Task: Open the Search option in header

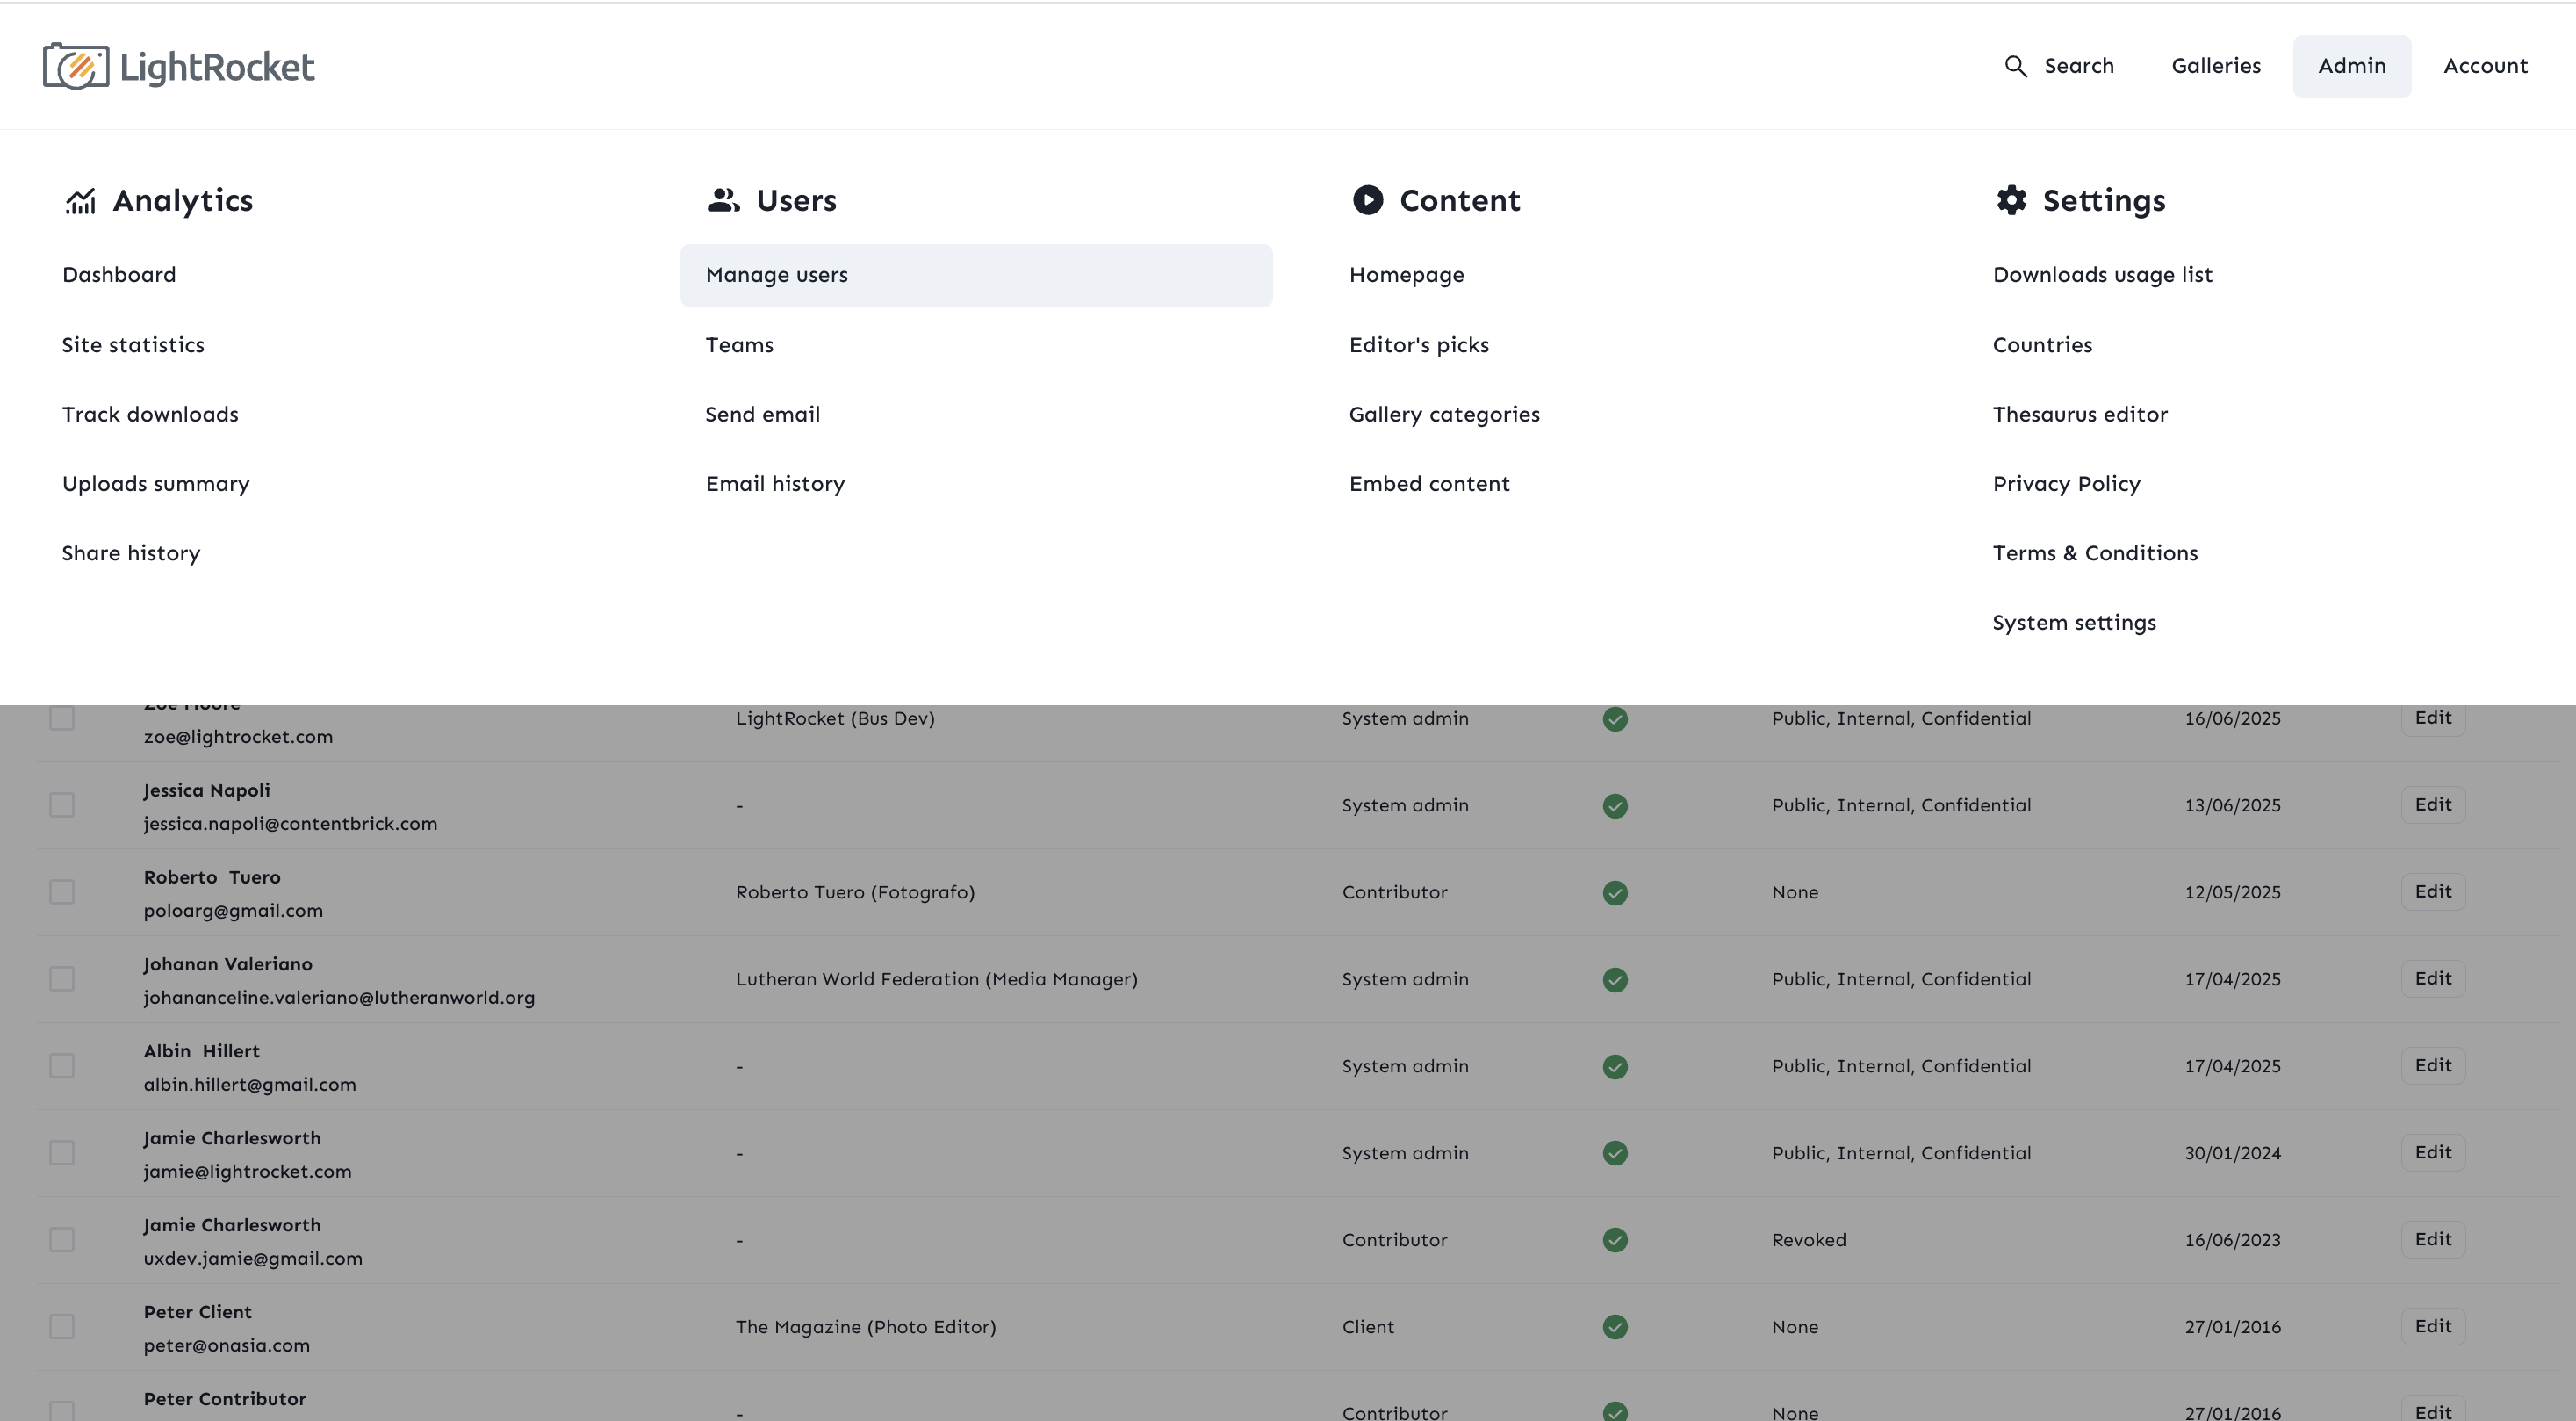Action: click(x=2059, y=66)
